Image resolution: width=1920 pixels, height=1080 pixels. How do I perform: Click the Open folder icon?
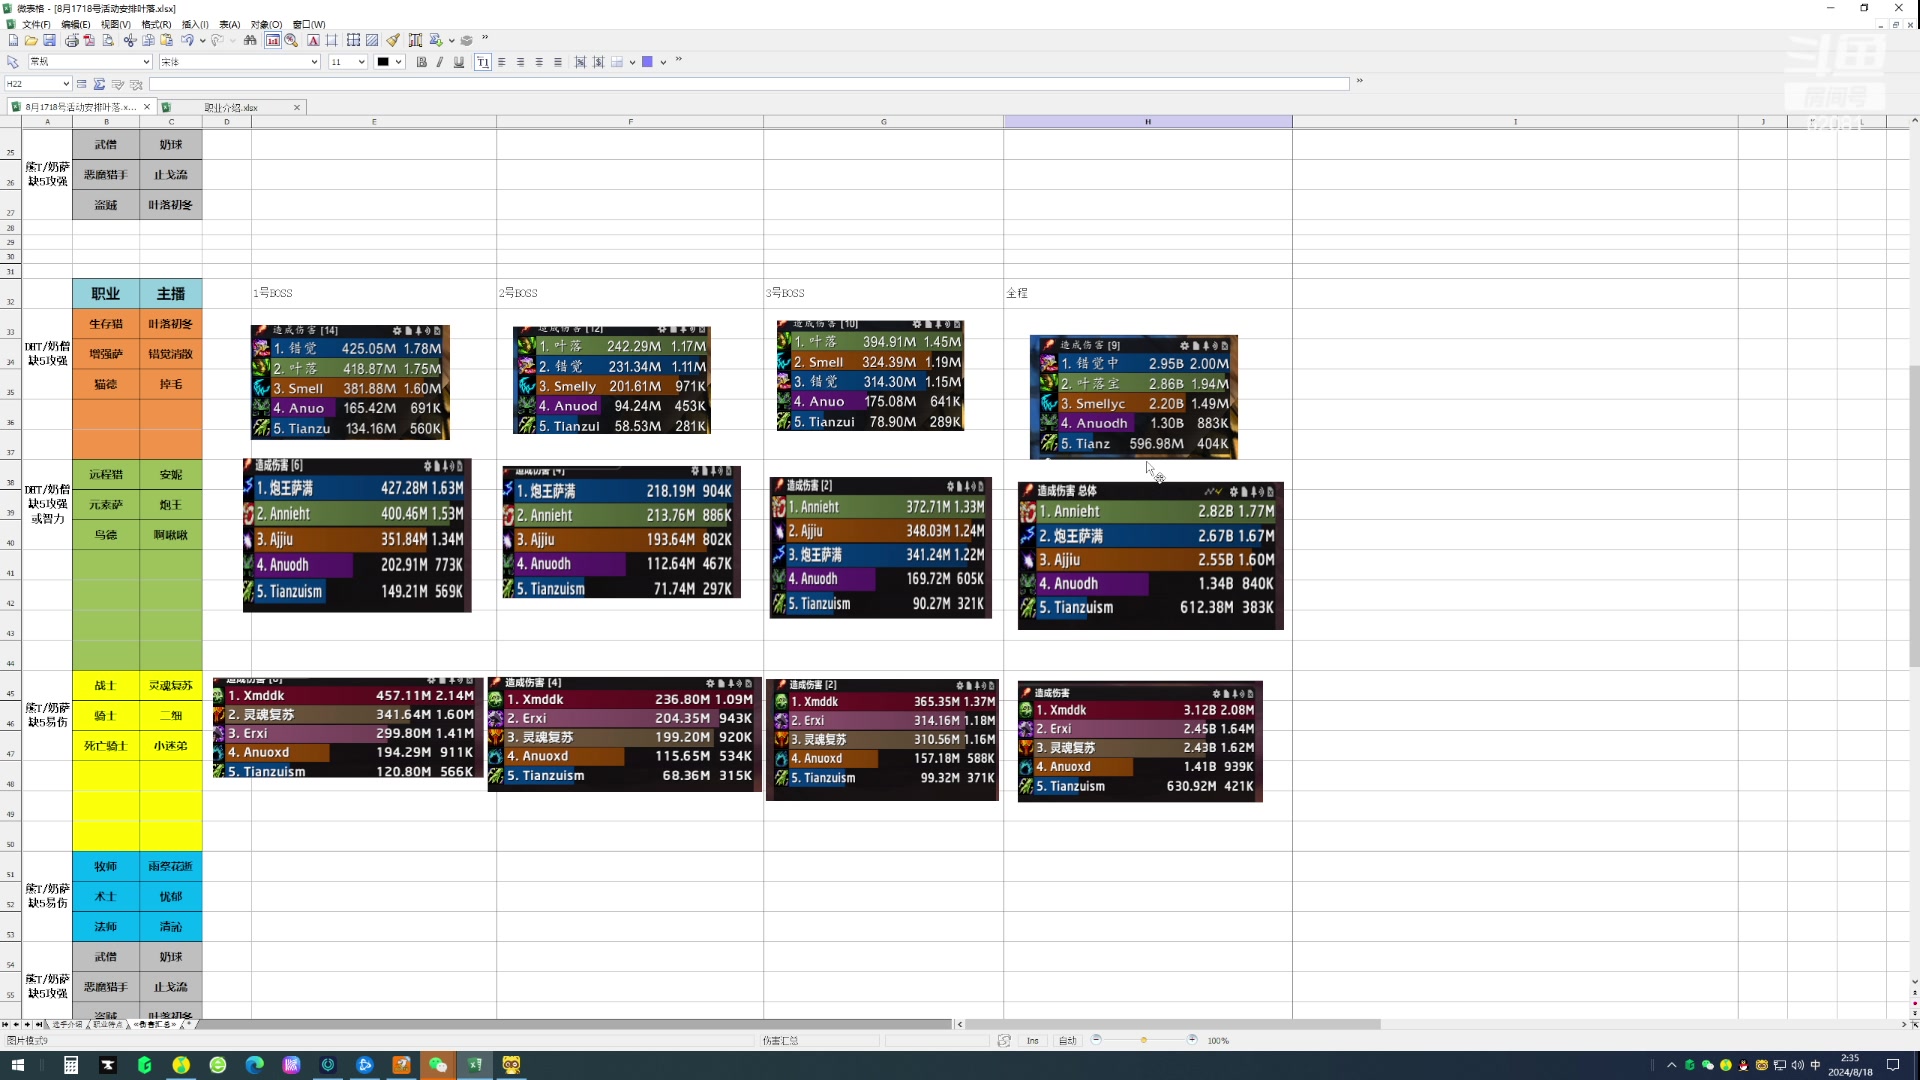pos(31,40)
